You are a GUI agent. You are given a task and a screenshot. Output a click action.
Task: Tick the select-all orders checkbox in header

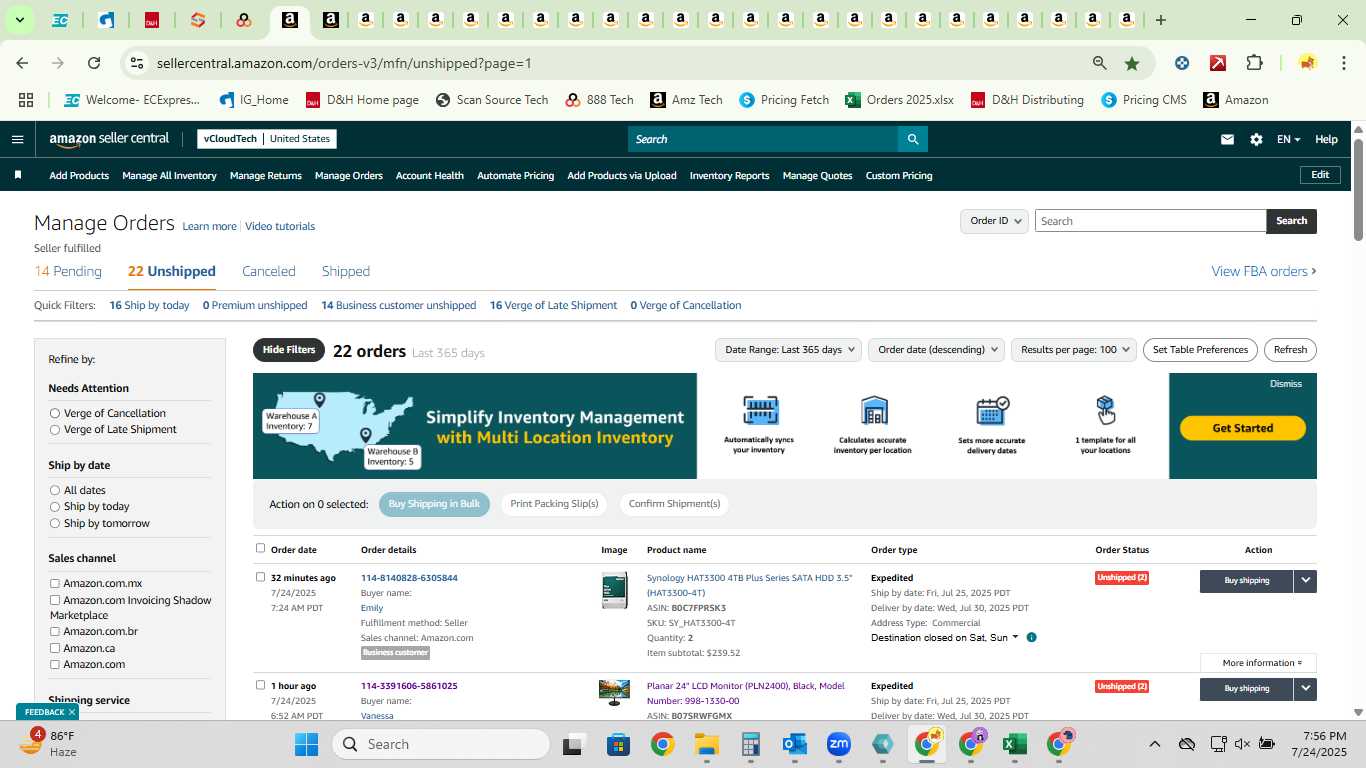coord(261,548)
